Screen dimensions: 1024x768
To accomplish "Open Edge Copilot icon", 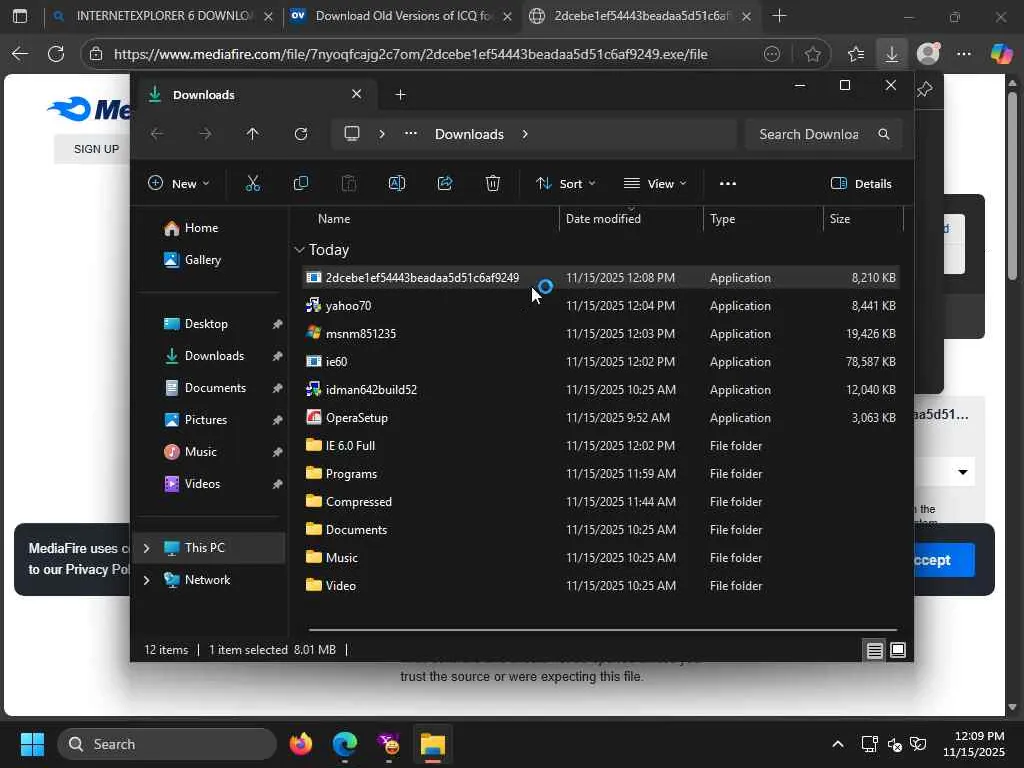I will [x=1001, y=54].
